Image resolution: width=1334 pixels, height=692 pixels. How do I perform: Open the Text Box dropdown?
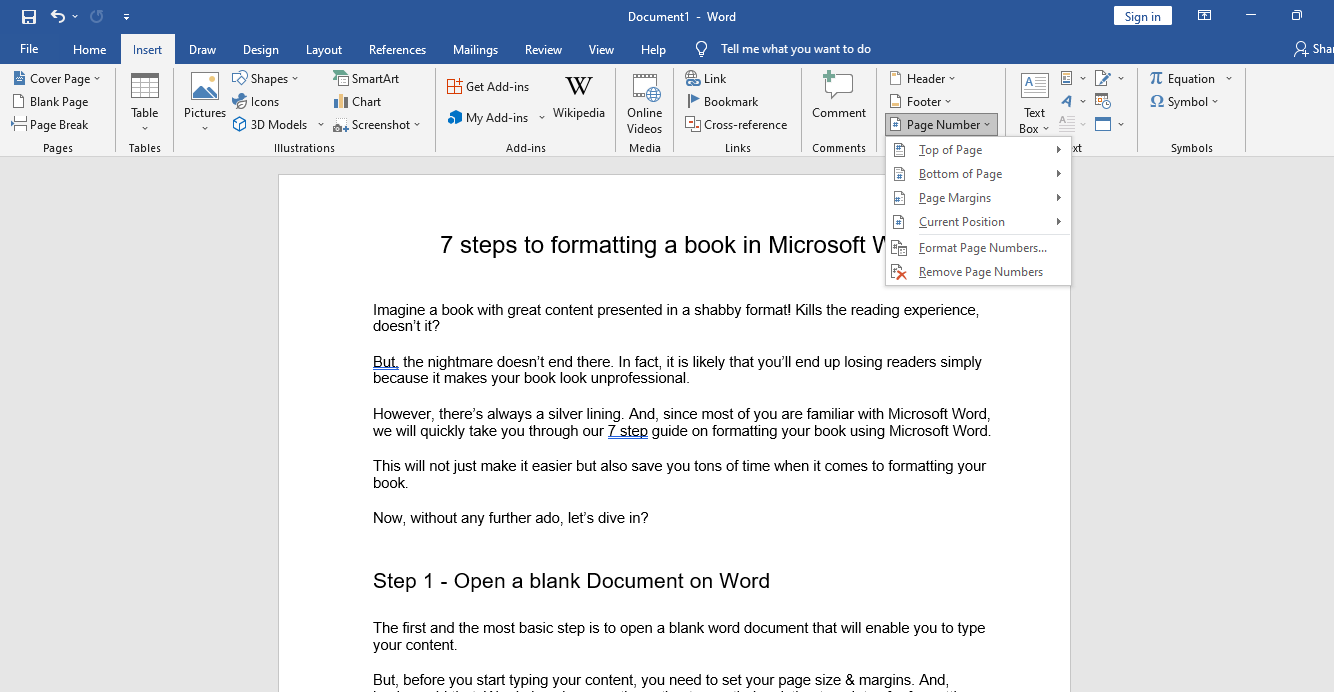click(x=1034, y=103)
